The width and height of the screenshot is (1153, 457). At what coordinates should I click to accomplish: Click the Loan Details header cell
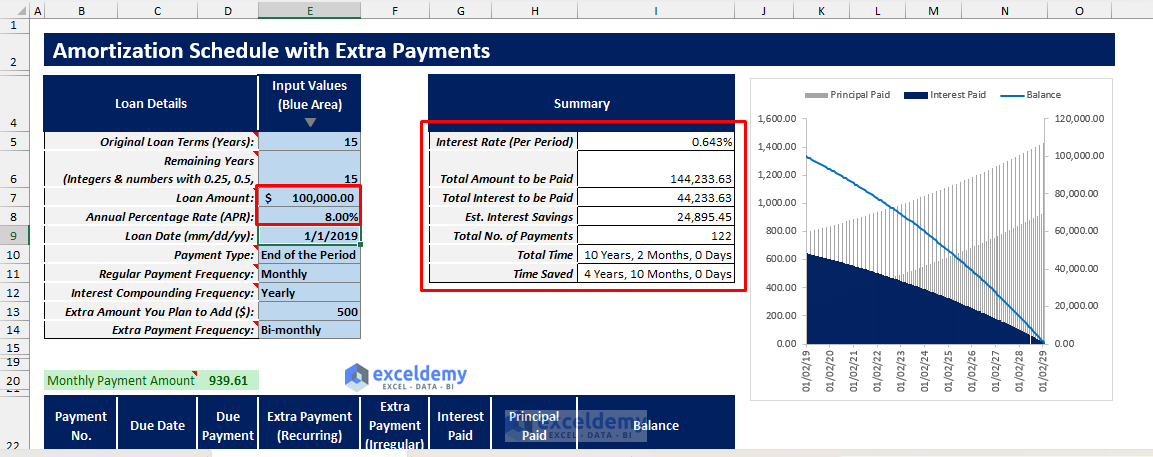point(151,103)
